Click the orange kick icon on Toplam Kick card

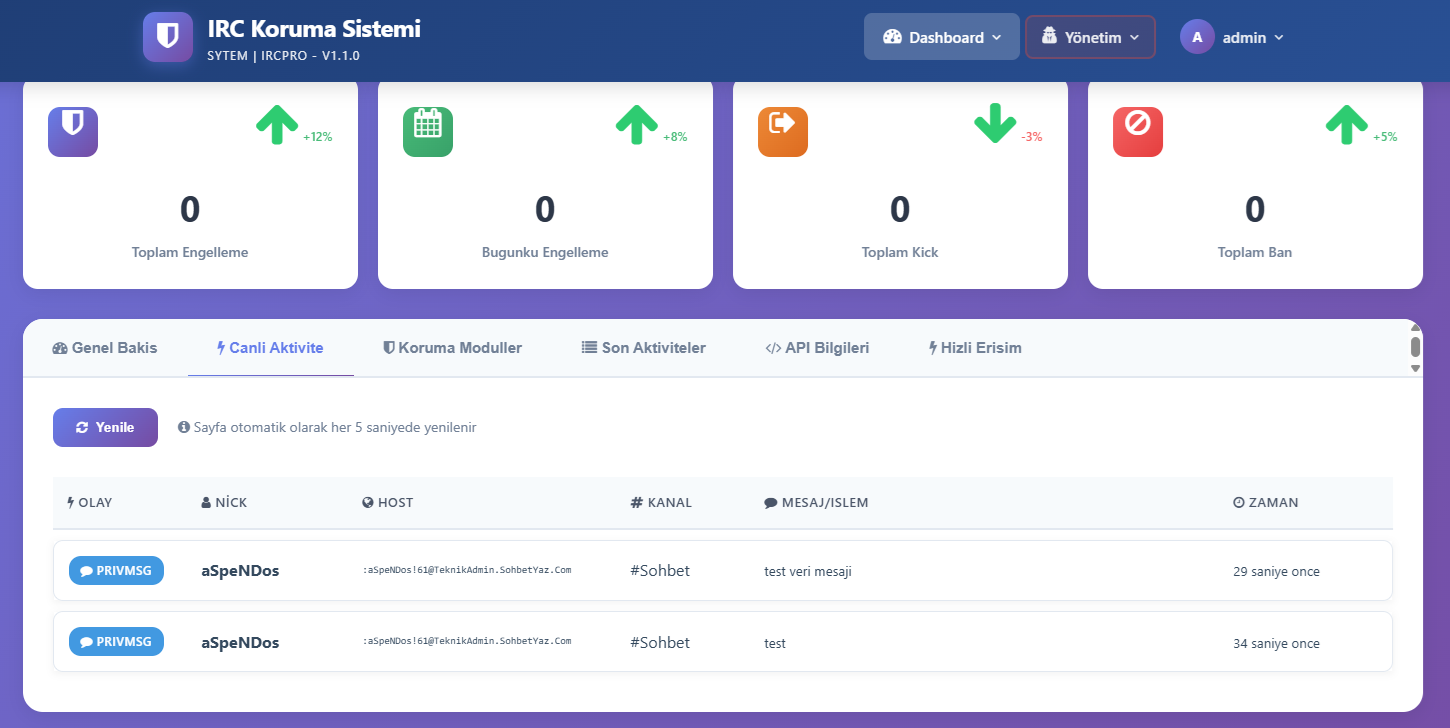783,131
